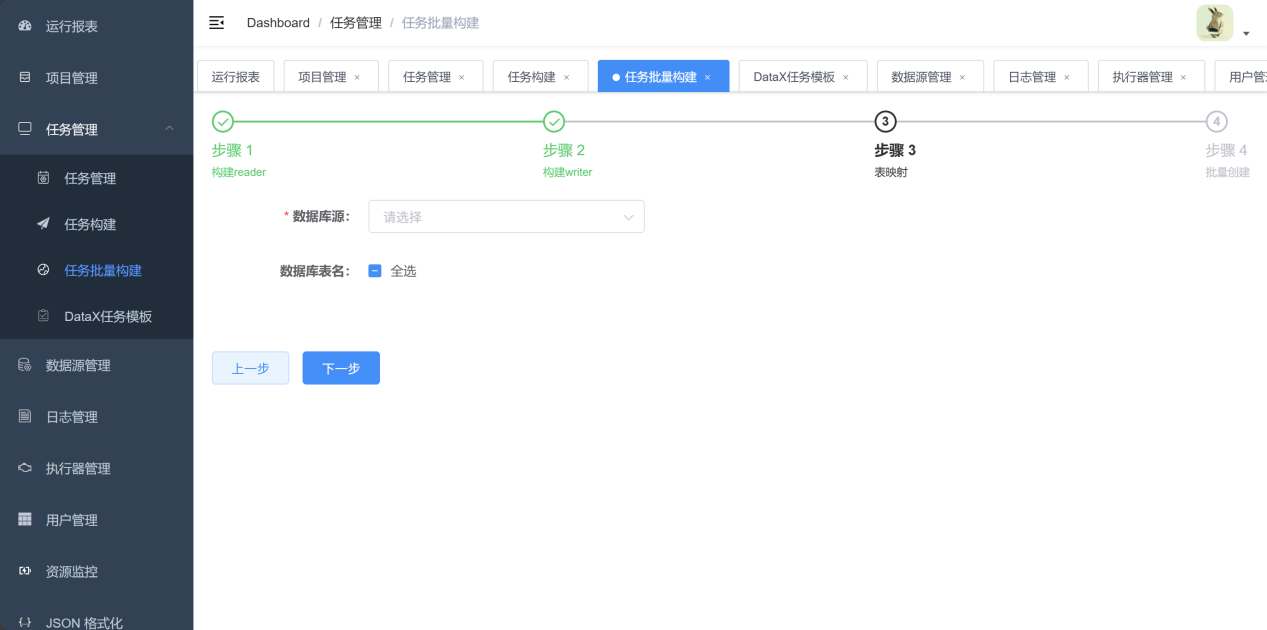This screenshot has width=1267, height=630.
Task: Click the 日志管理 sidebar icon
Action: (x=25, y=417)
